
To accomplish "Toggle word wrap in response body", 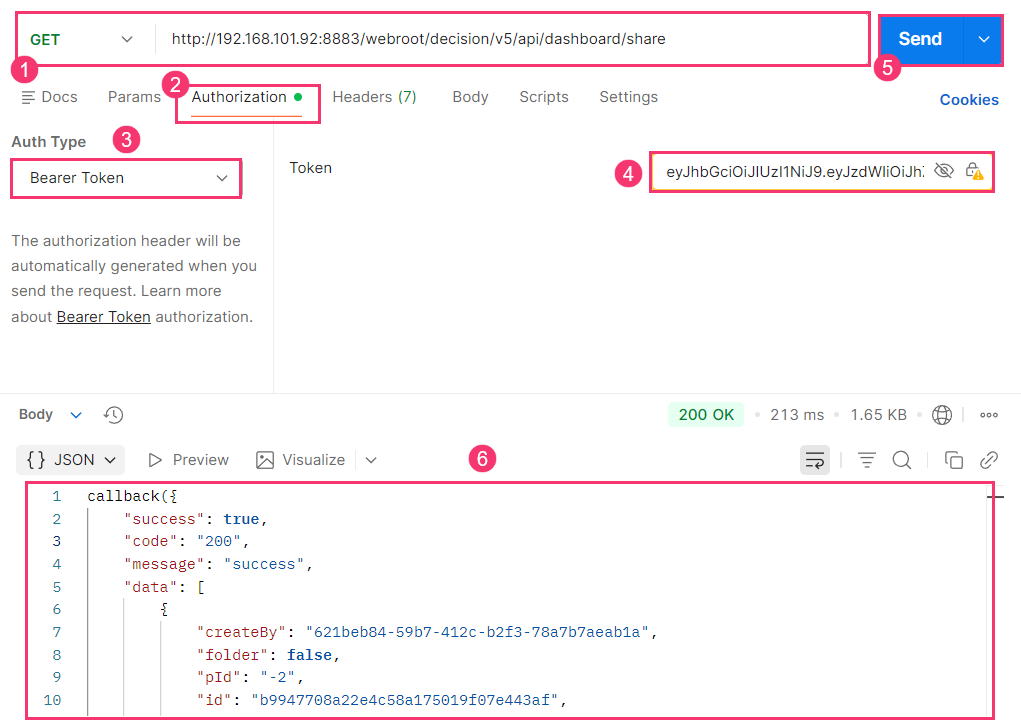I will coord(815,460).
